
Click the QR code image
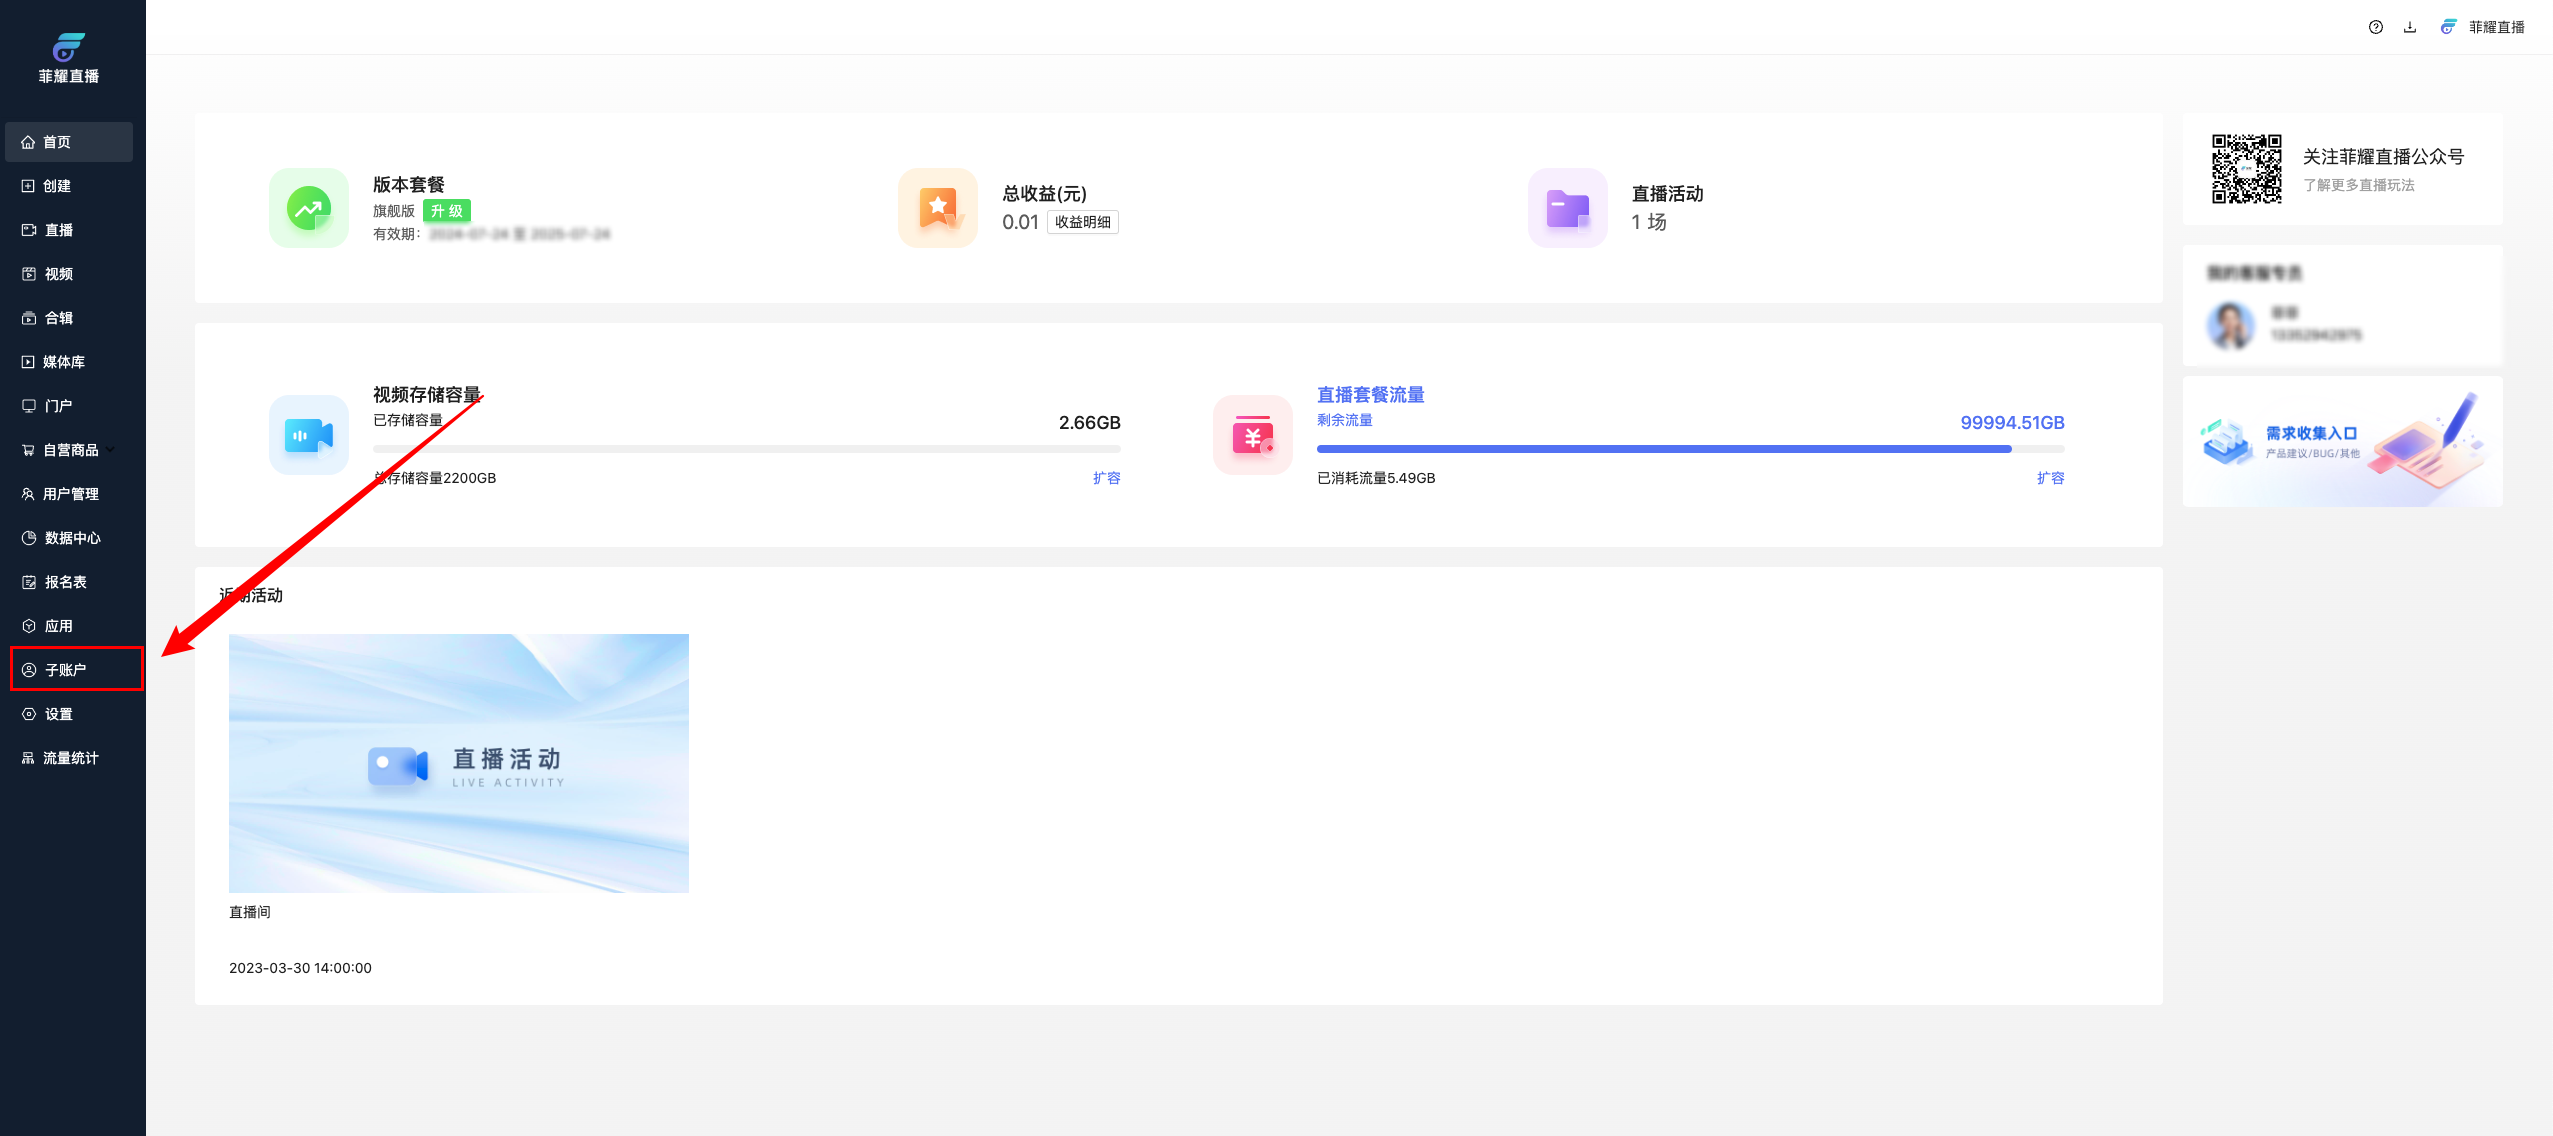coord(2246,169)
